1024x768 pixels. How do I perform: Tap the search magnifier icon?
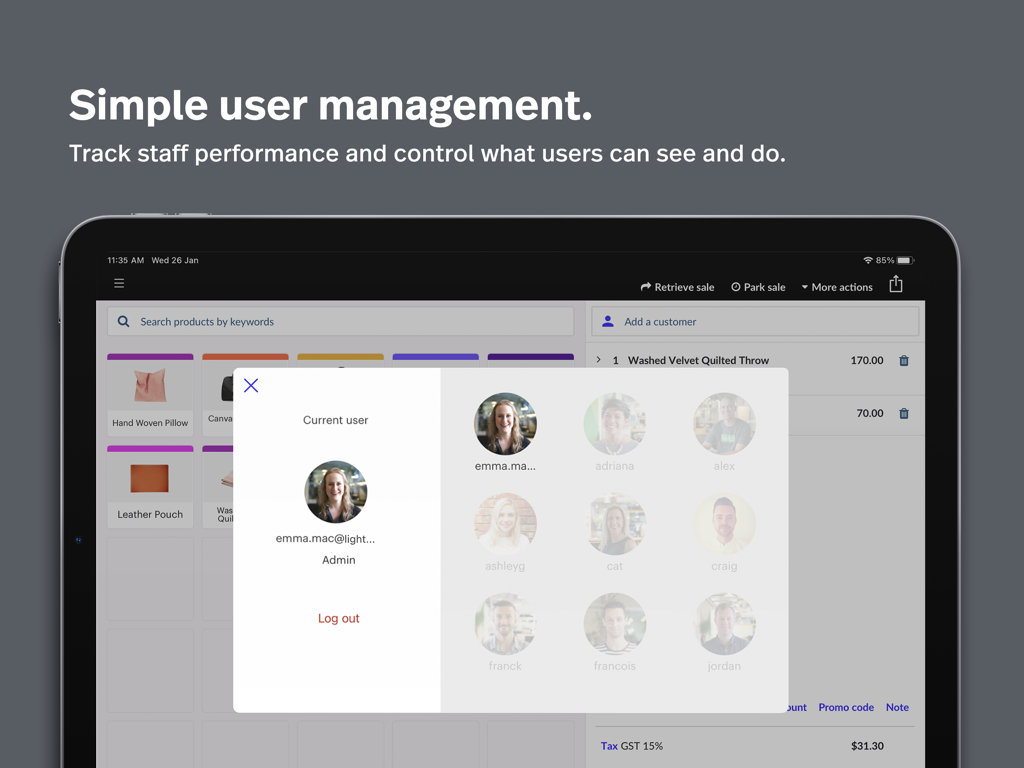(123, 321)
